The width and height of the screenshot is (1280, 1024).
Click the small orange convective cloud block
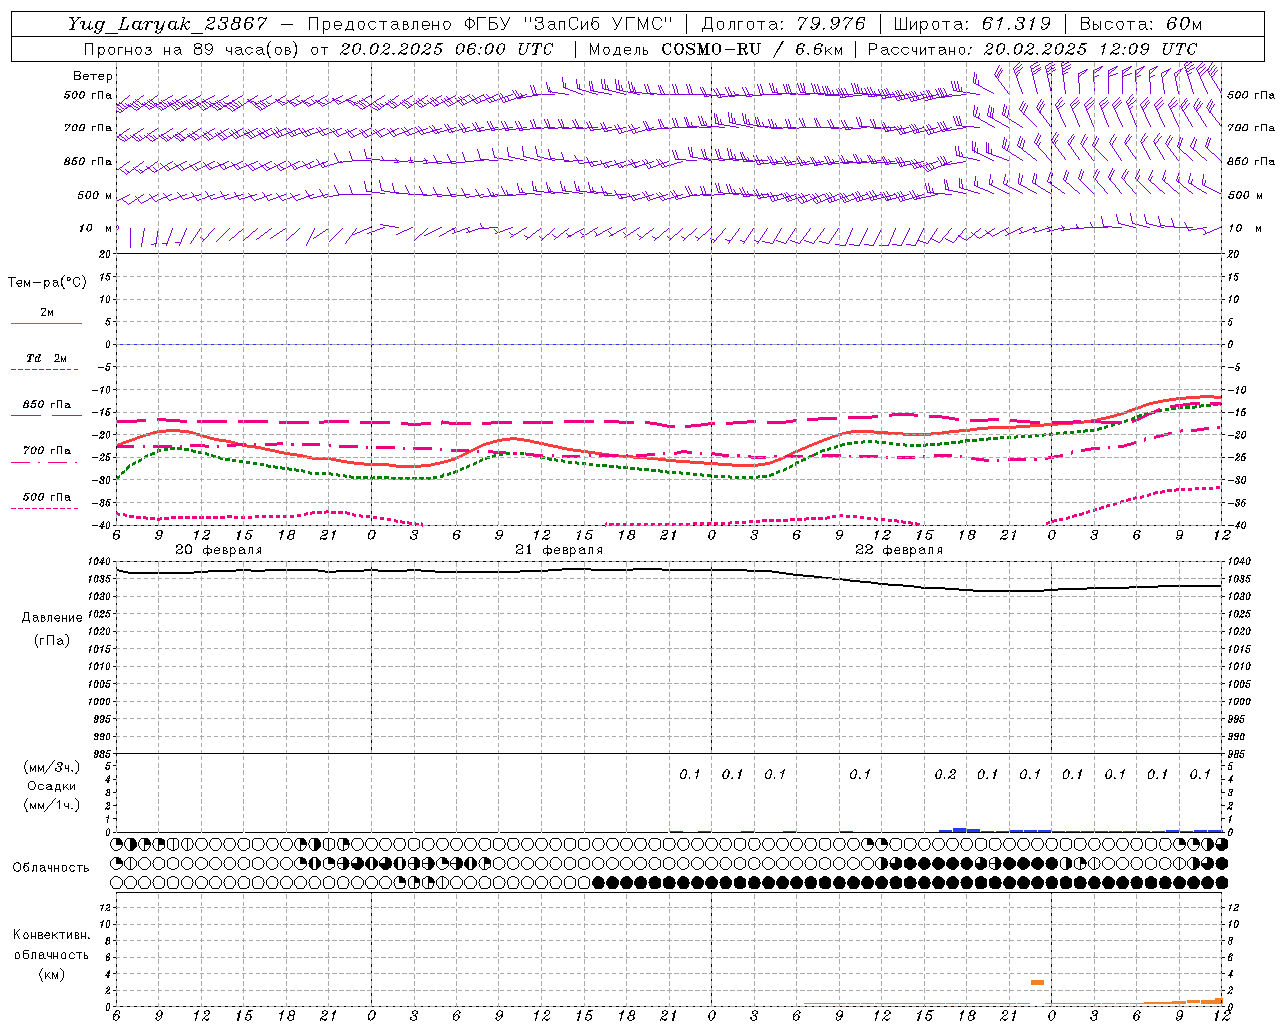1037,982
